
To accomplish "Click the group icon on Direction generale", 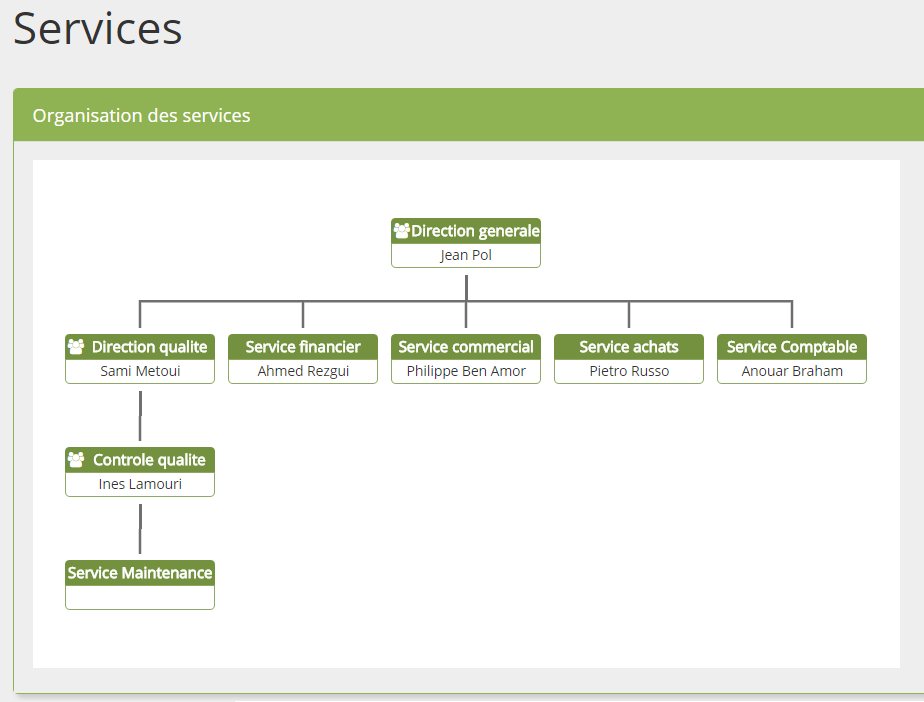I will coord(401,230).
